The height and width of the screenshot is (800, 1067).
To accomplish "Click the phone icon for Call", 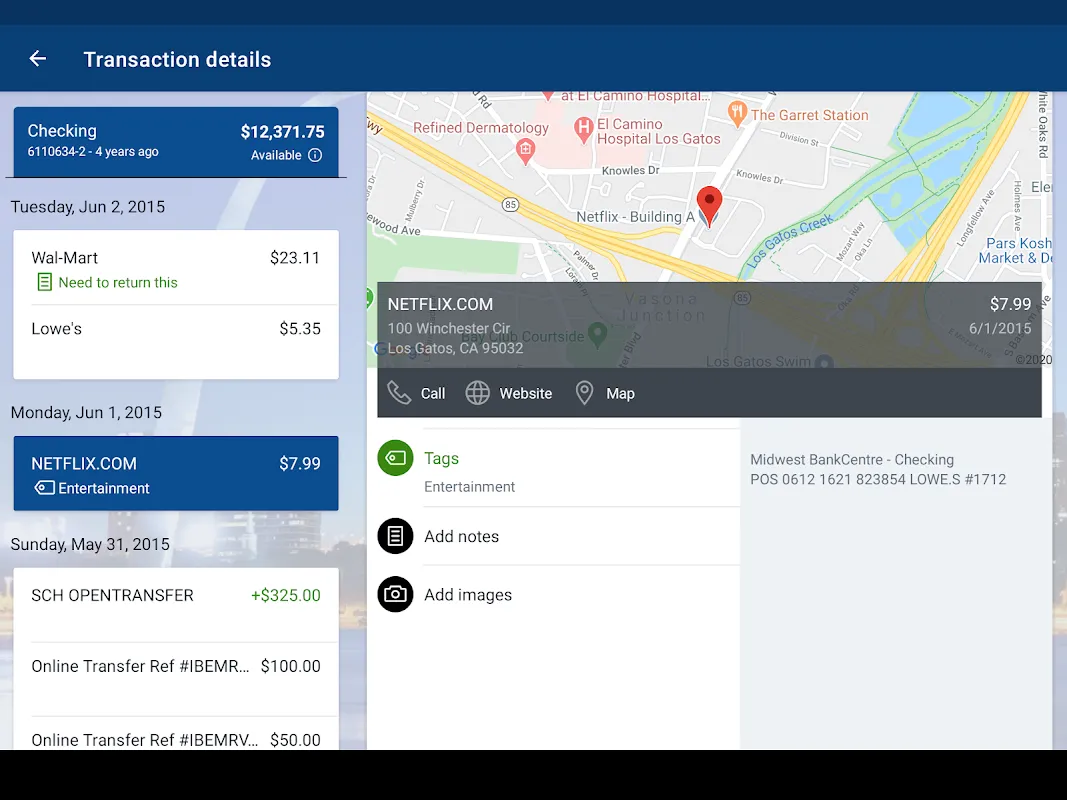I will click(x=399, y=393).
